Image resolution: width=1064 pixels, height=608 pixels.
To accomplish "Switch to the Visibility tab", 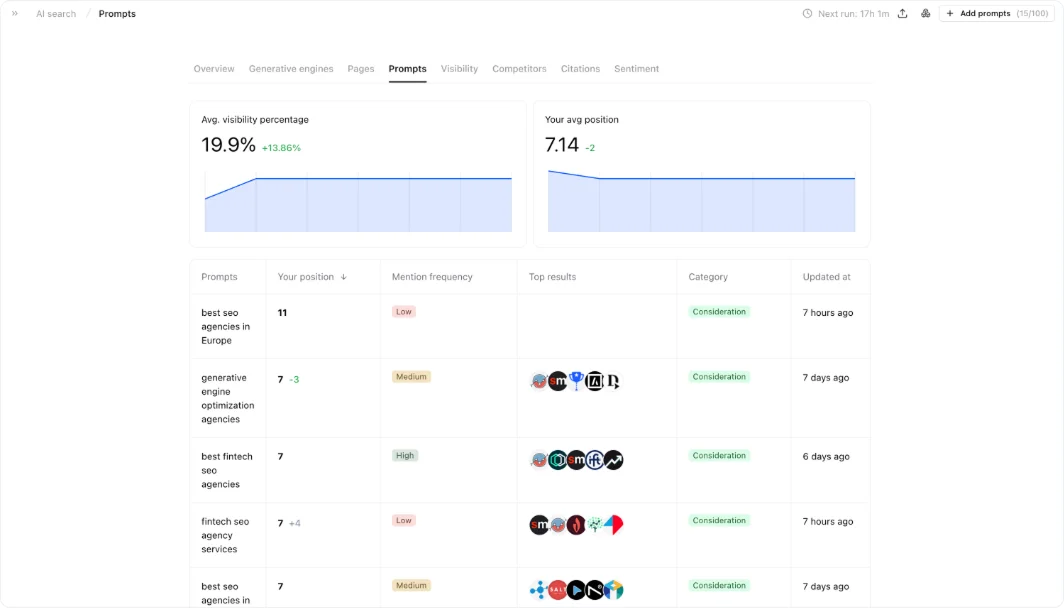I will click(459, 69).
